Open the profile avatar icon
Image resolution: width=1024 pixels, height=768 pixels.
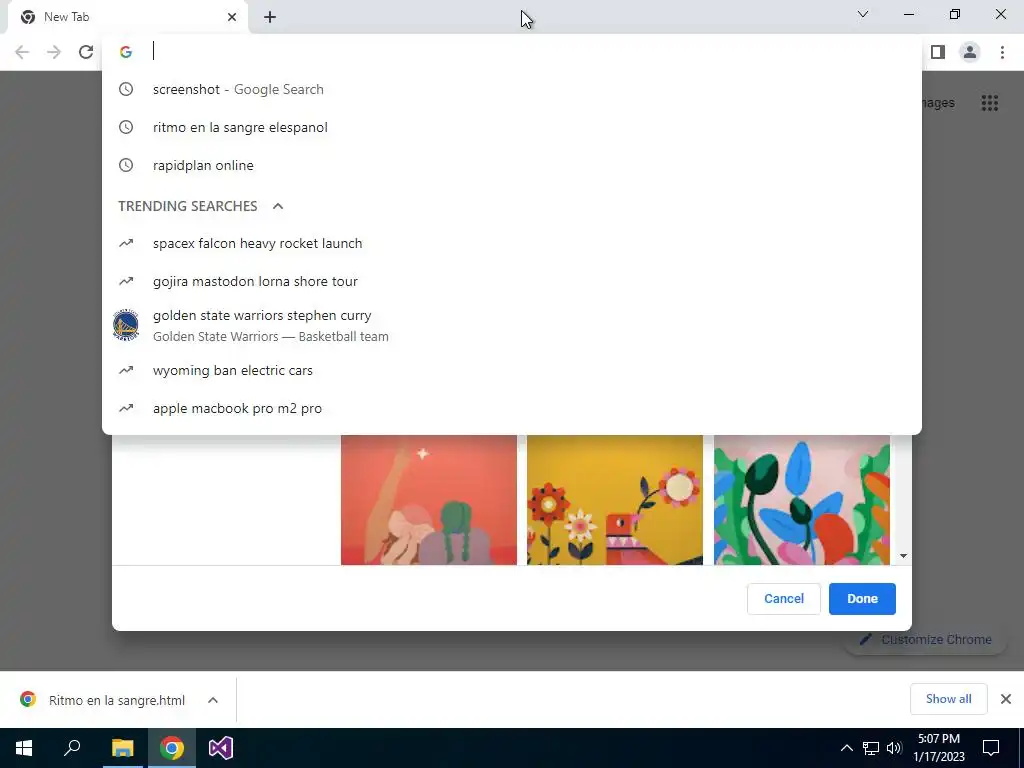click(970, 52)
